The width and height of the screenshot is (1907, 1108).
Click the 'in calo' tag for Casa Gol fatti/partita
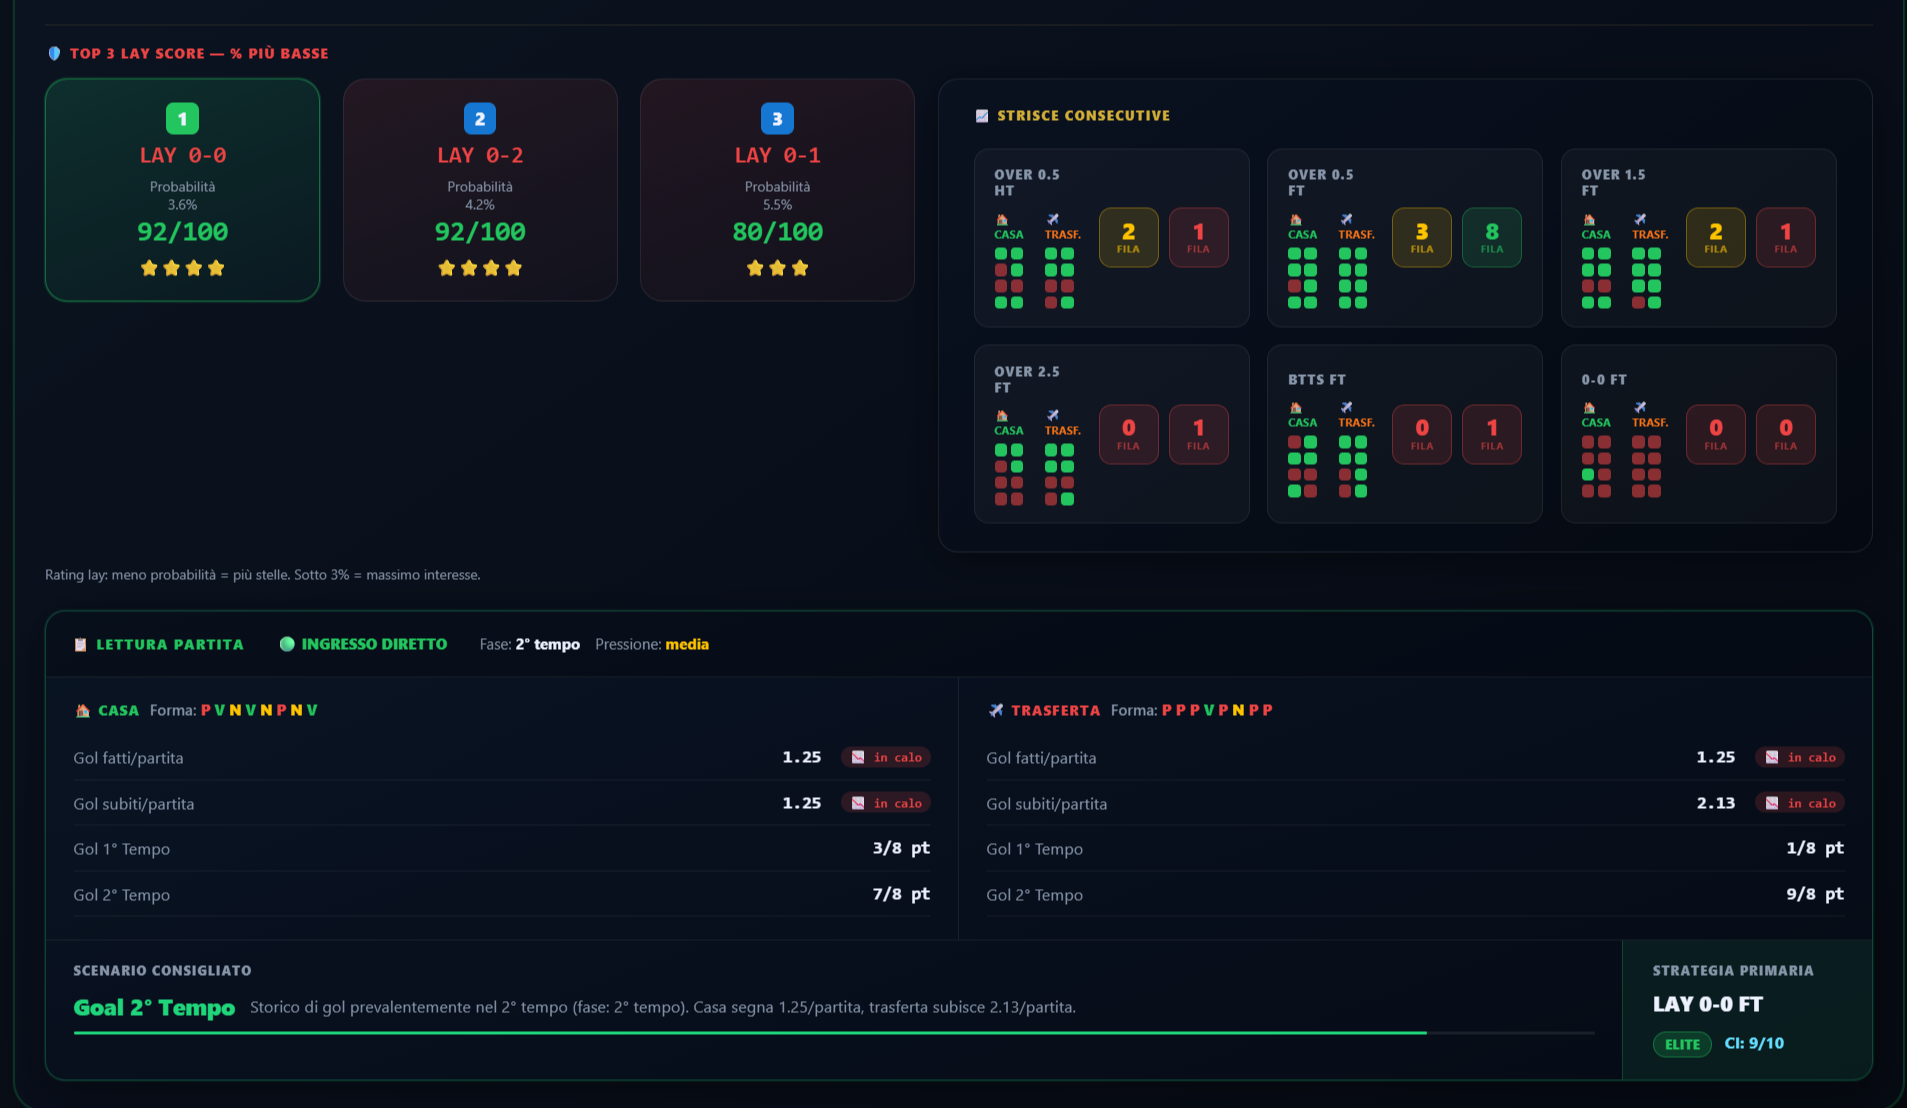886,757
